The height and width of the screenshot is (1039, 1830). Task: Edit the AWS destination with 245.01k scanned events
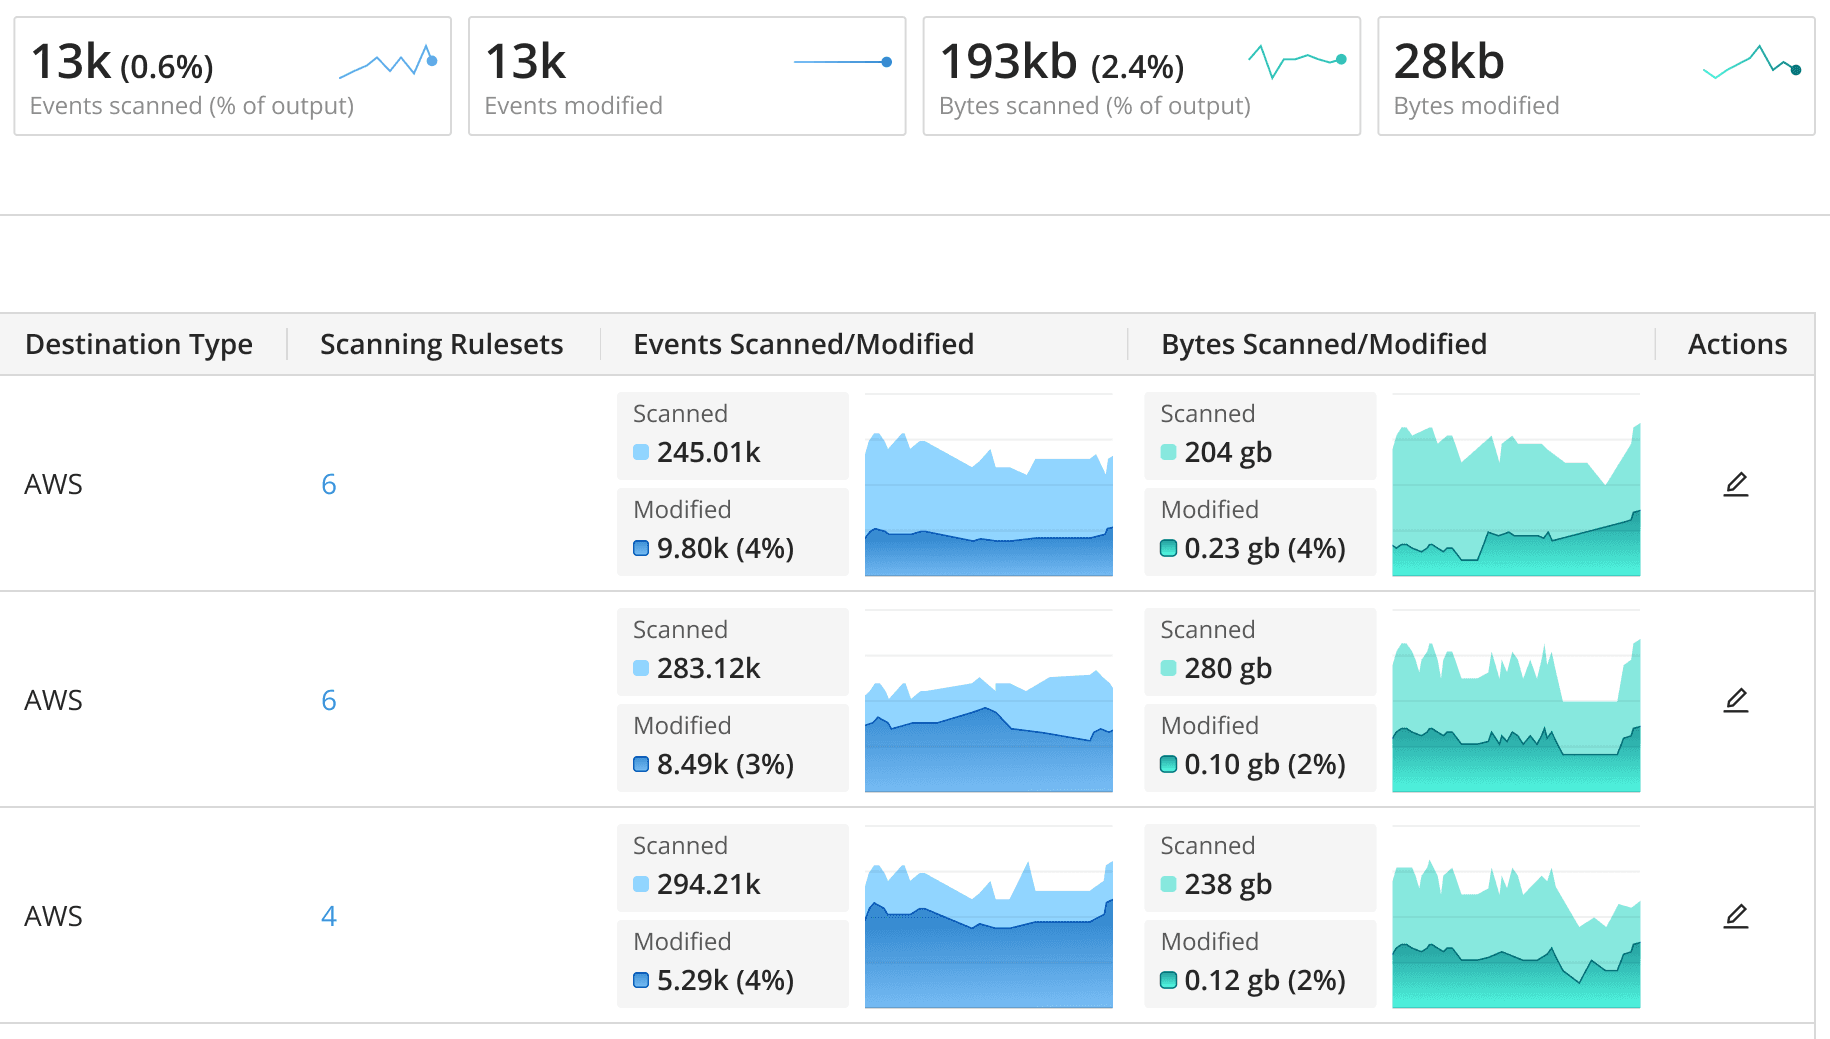click(1736, 484)
